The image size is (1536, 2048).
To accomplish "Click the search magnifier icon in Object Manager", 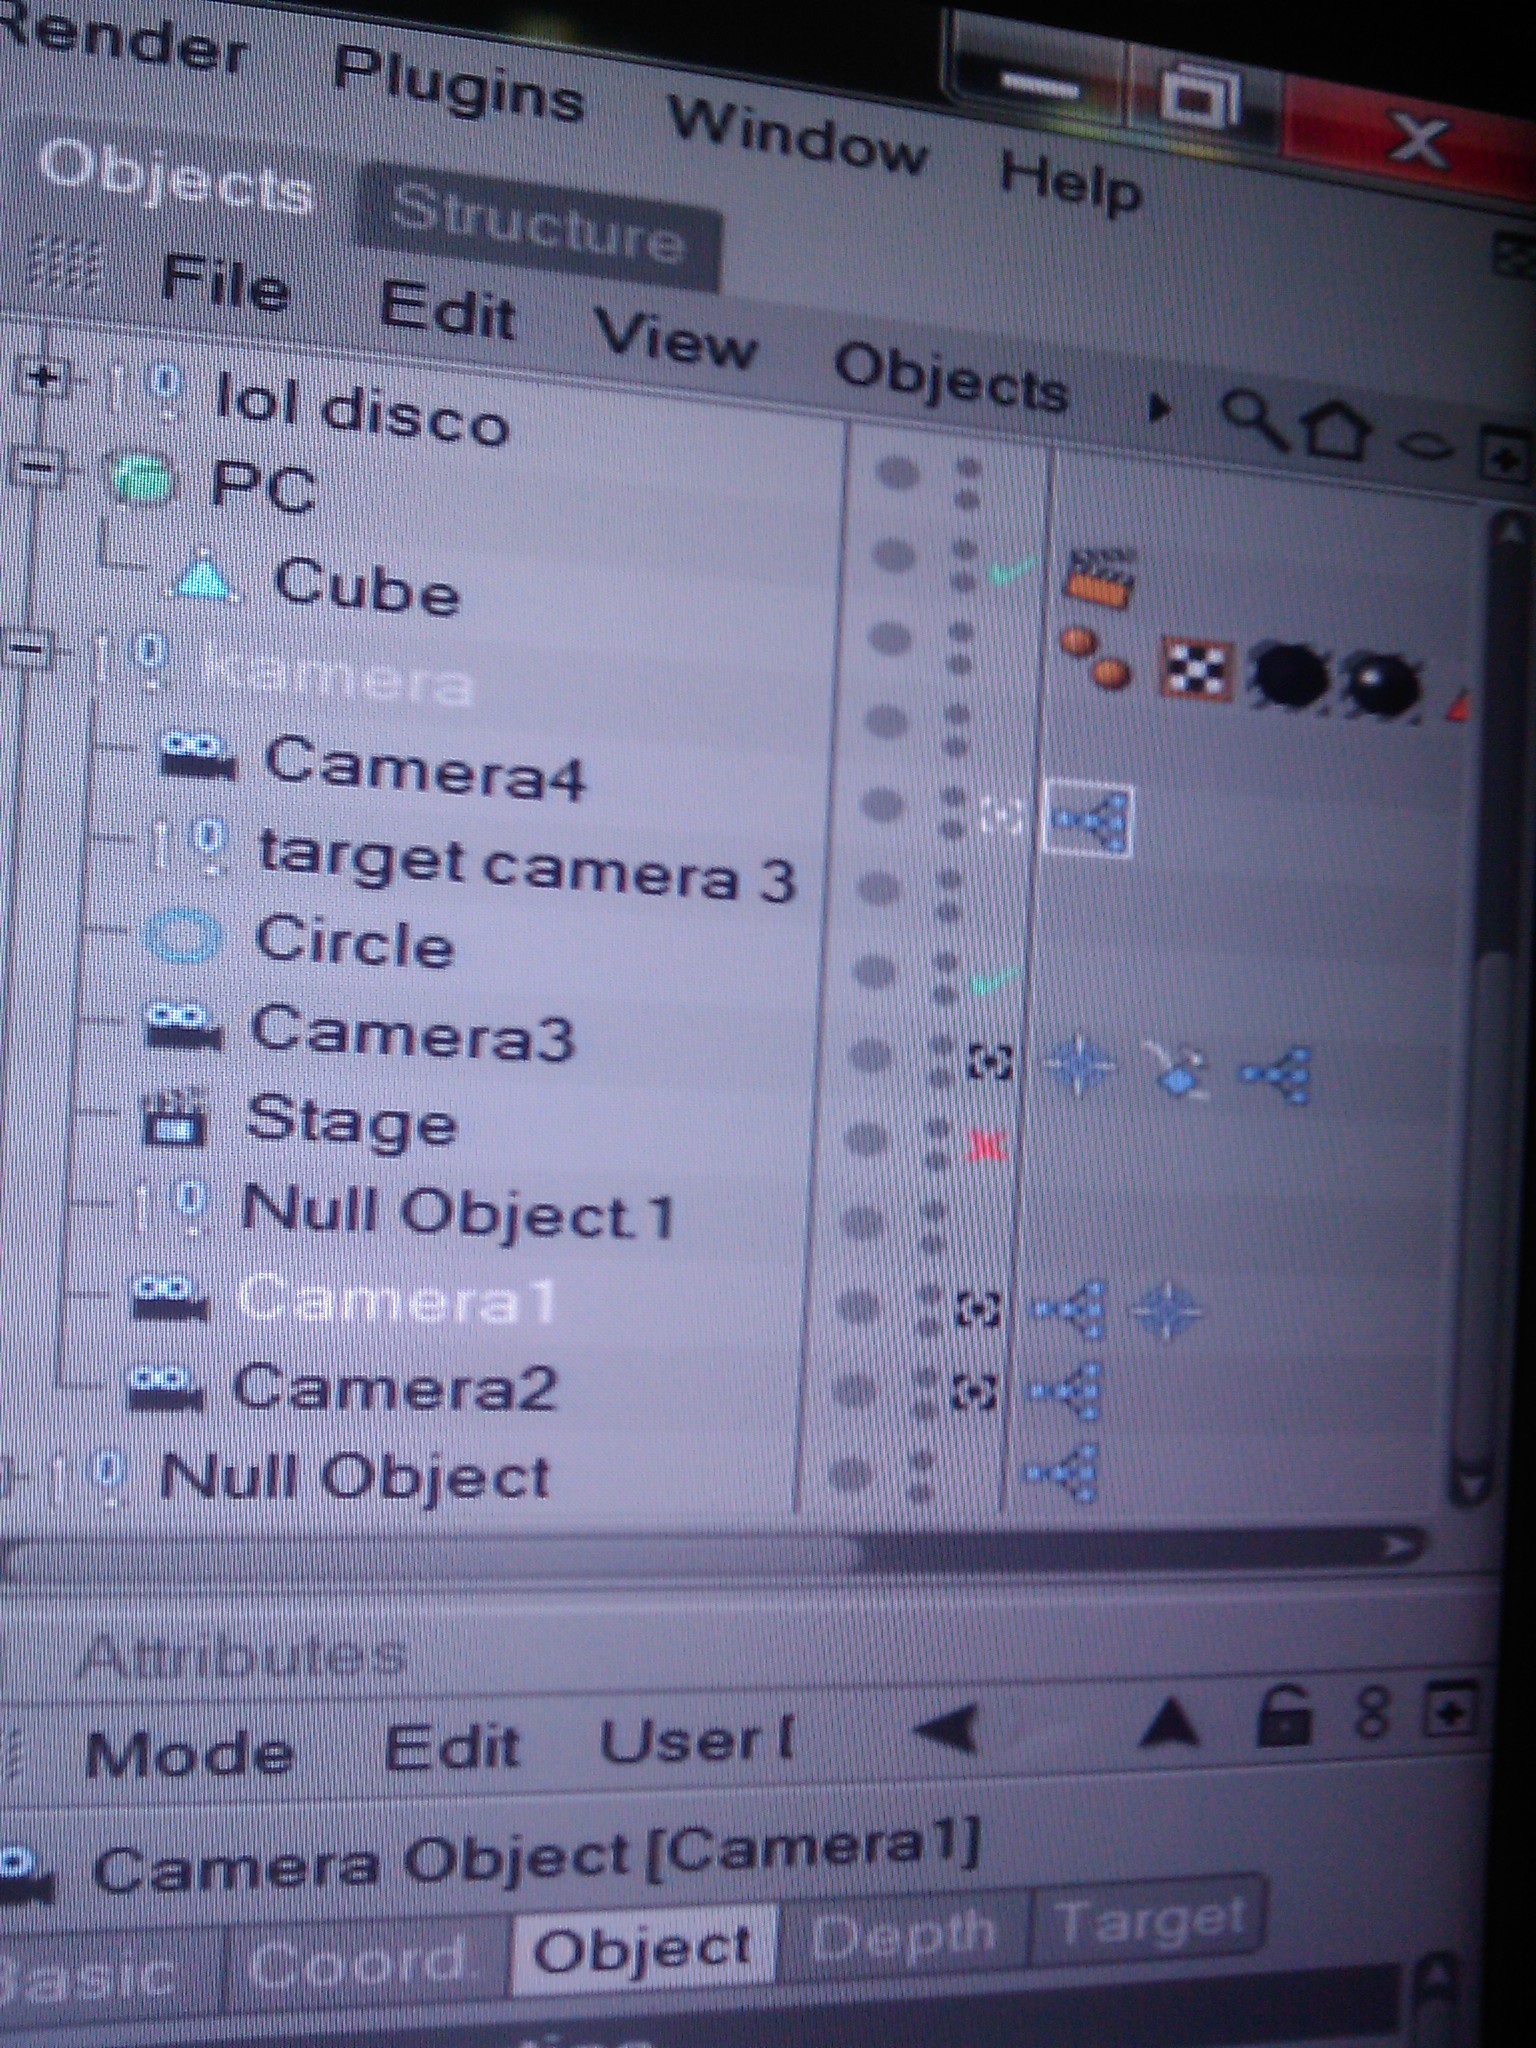I will [x=1254, y=419].
